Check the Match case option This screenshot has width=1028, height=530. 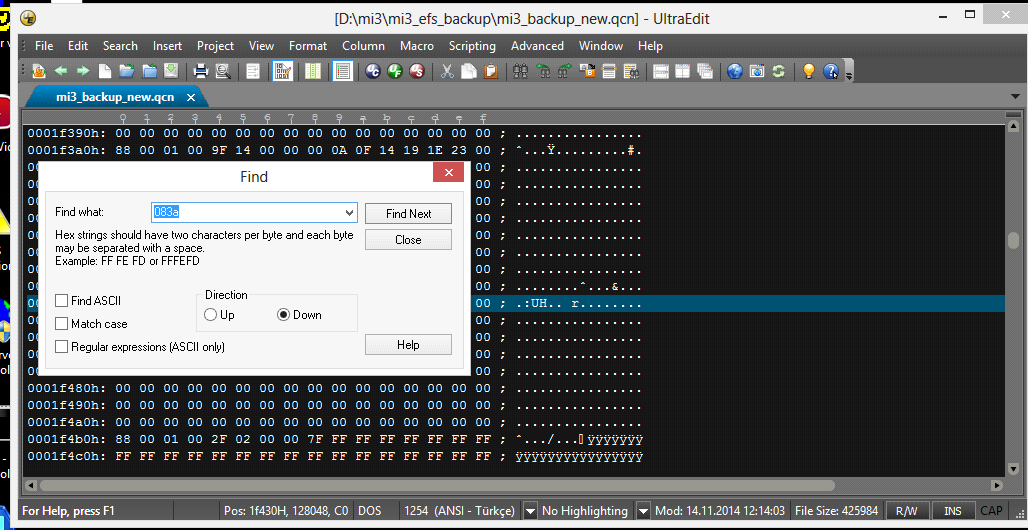pyautogui.click(x=62, y=324)
